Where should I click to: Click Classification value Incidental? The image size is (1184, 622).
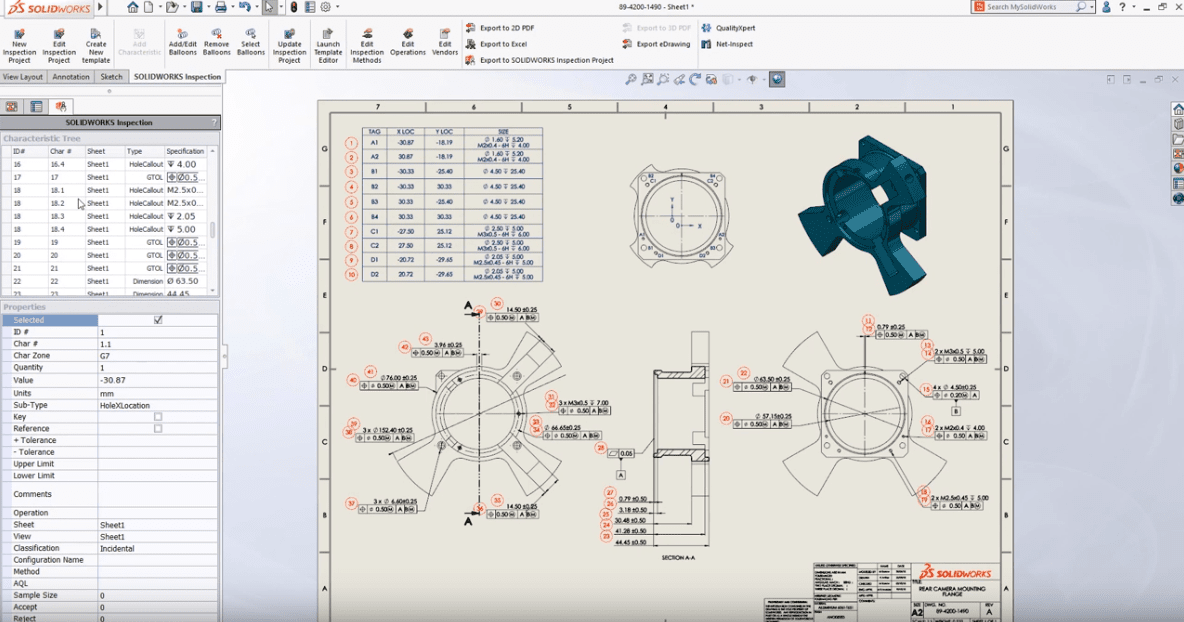157,549
